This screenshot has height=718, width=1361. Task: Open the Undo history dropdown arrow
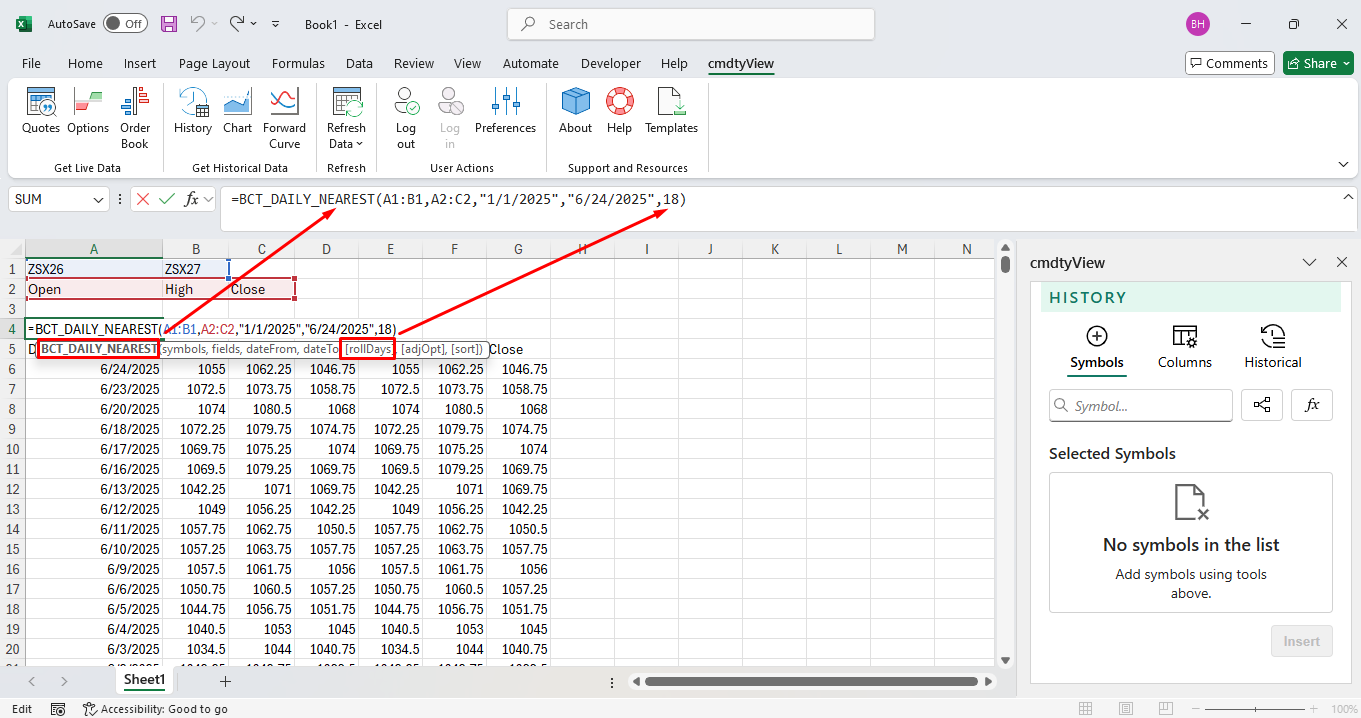[216, 24]
